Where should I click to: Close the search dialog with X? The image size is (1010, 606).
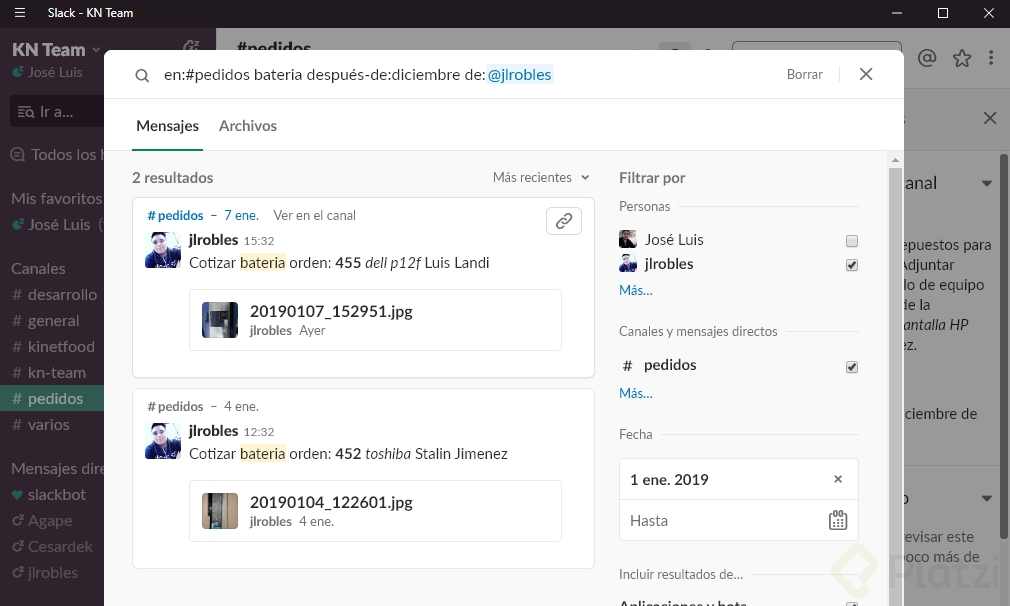[x=866, y=74]
